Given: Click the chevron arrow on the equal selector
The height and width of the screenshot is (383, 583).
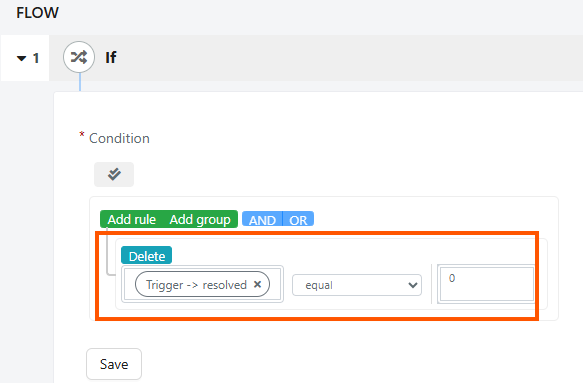Looking at the screenshot, I should coord(412,285).
